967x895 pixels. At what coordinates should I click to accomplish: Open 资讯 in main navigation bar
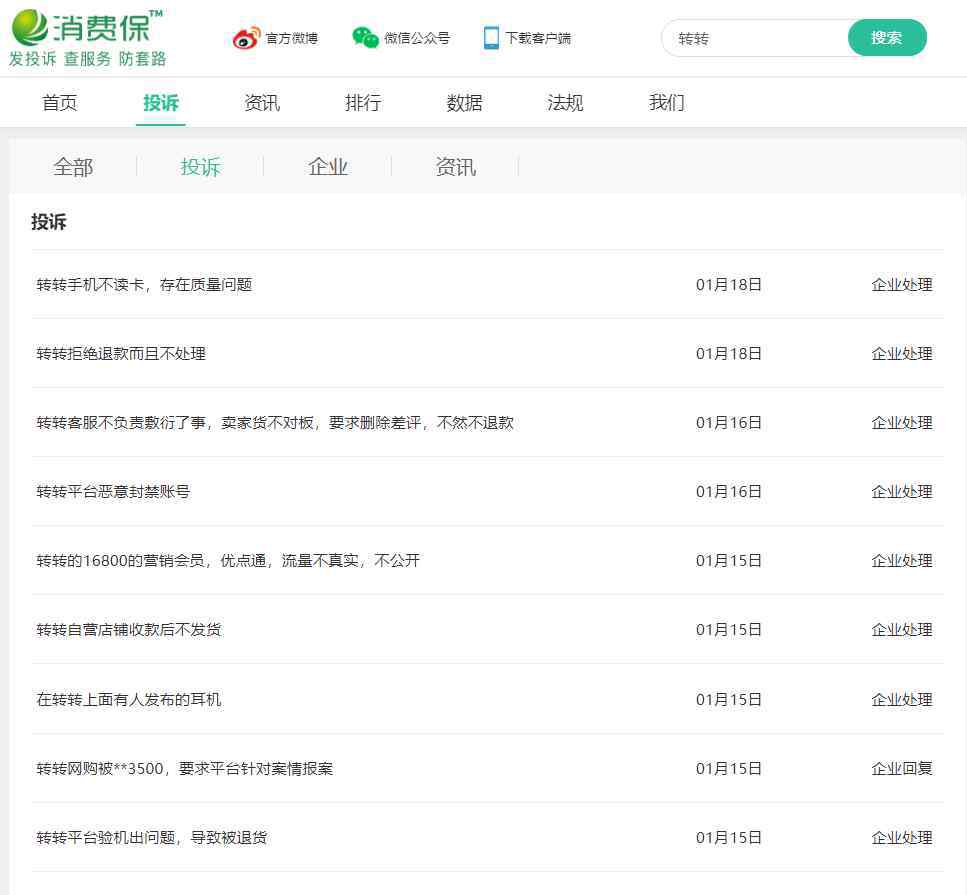262,102
